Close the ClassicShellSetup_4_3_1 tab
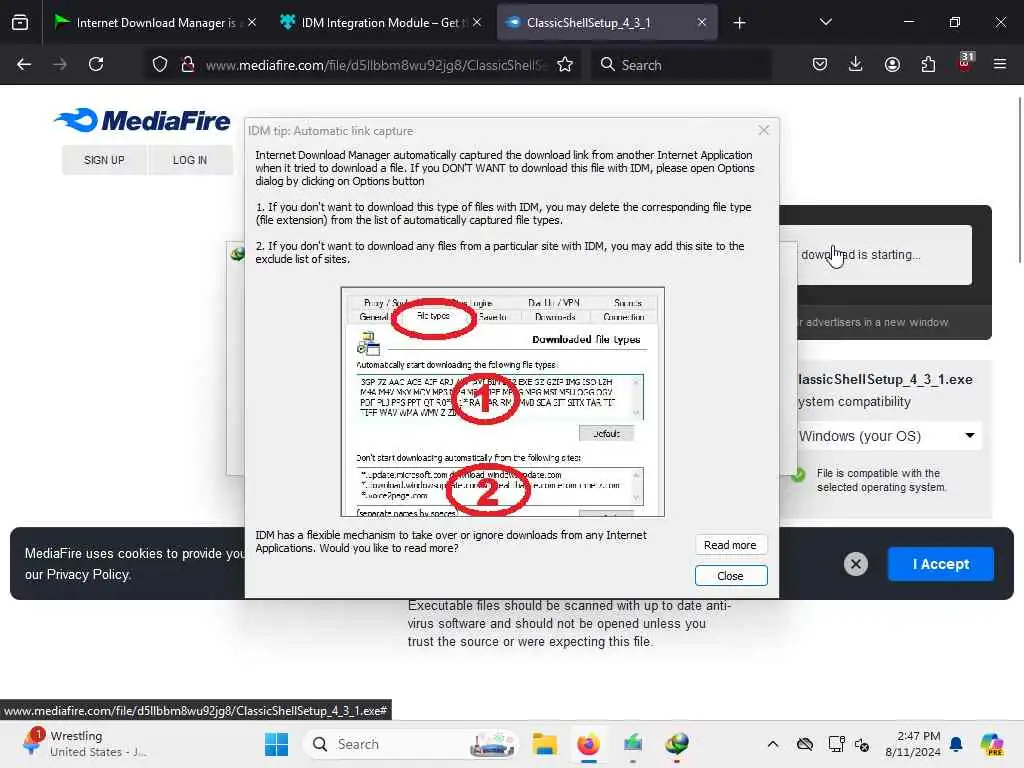1024x768 pixels. pos(701,22)
